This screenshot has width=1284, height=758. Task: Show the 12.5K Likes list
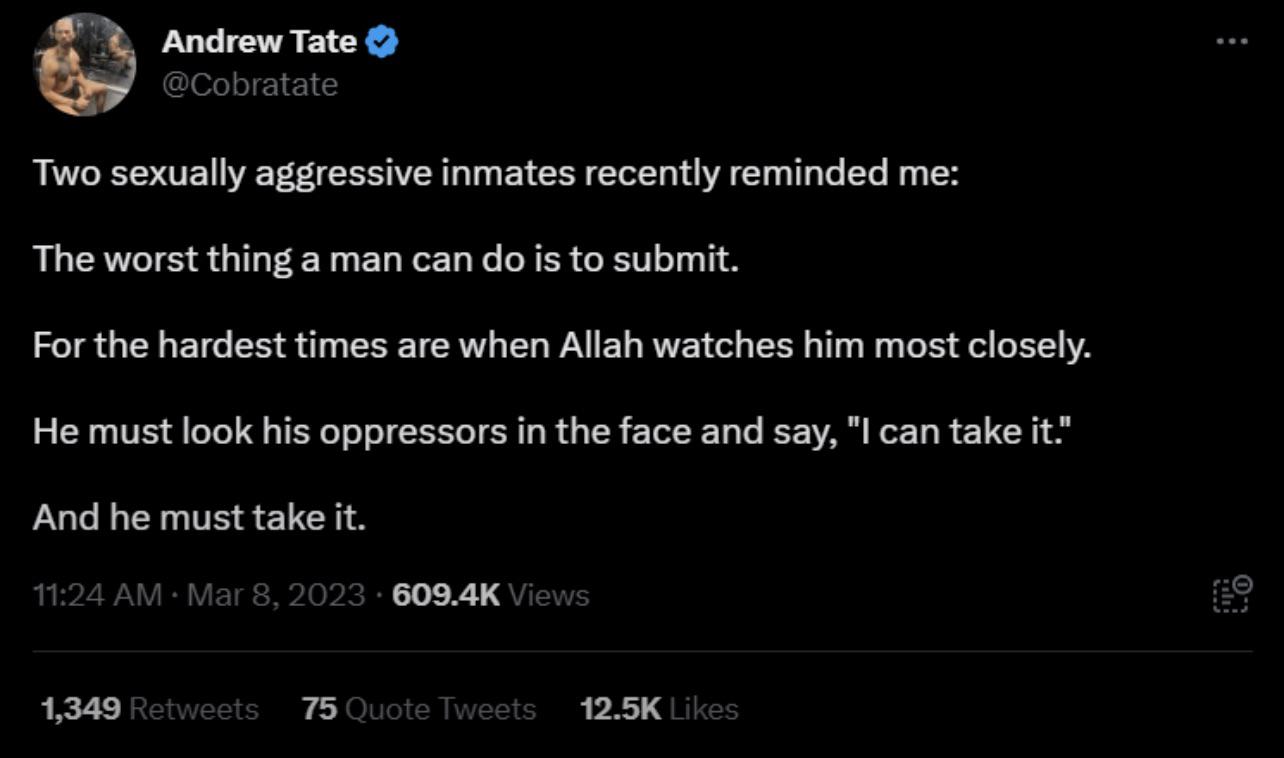coord(659,709)
